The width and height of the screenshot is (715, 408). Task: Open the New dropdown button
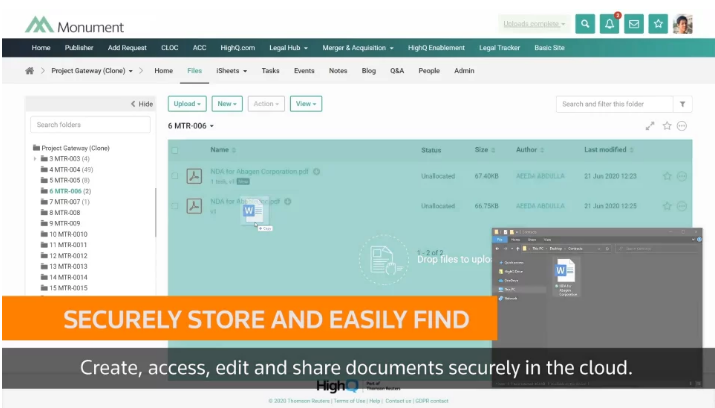click(228, 103)
